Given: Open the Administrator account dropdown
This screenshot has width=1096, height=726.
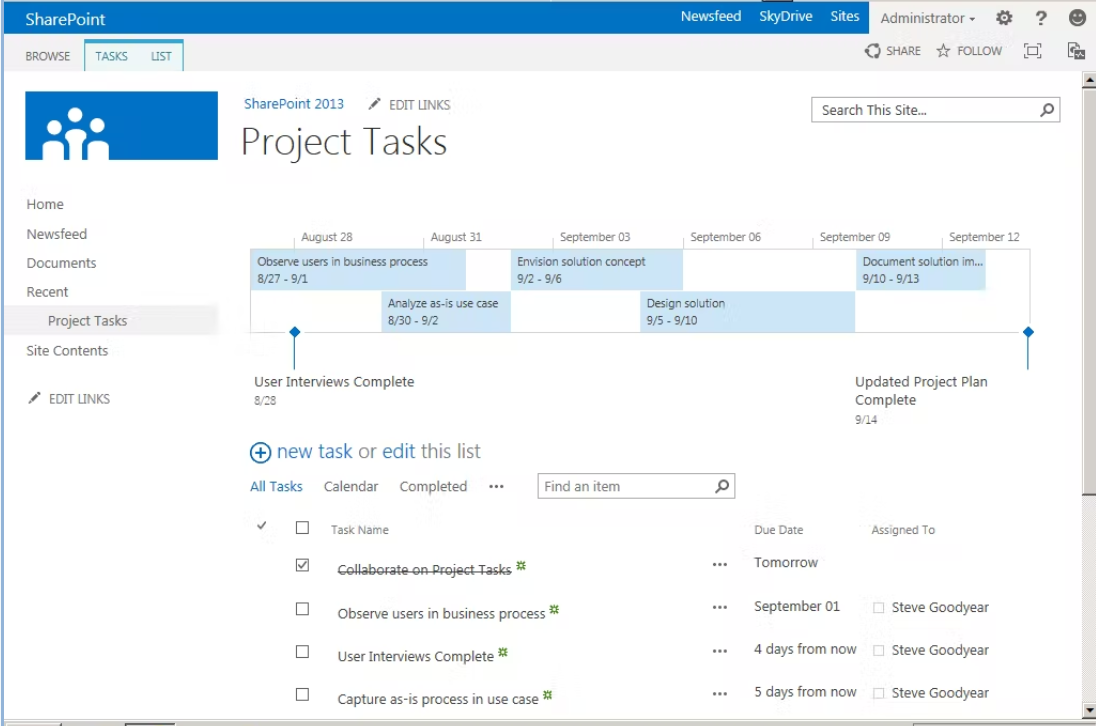Looking at the screenshot, I should [x=928, y=18].
